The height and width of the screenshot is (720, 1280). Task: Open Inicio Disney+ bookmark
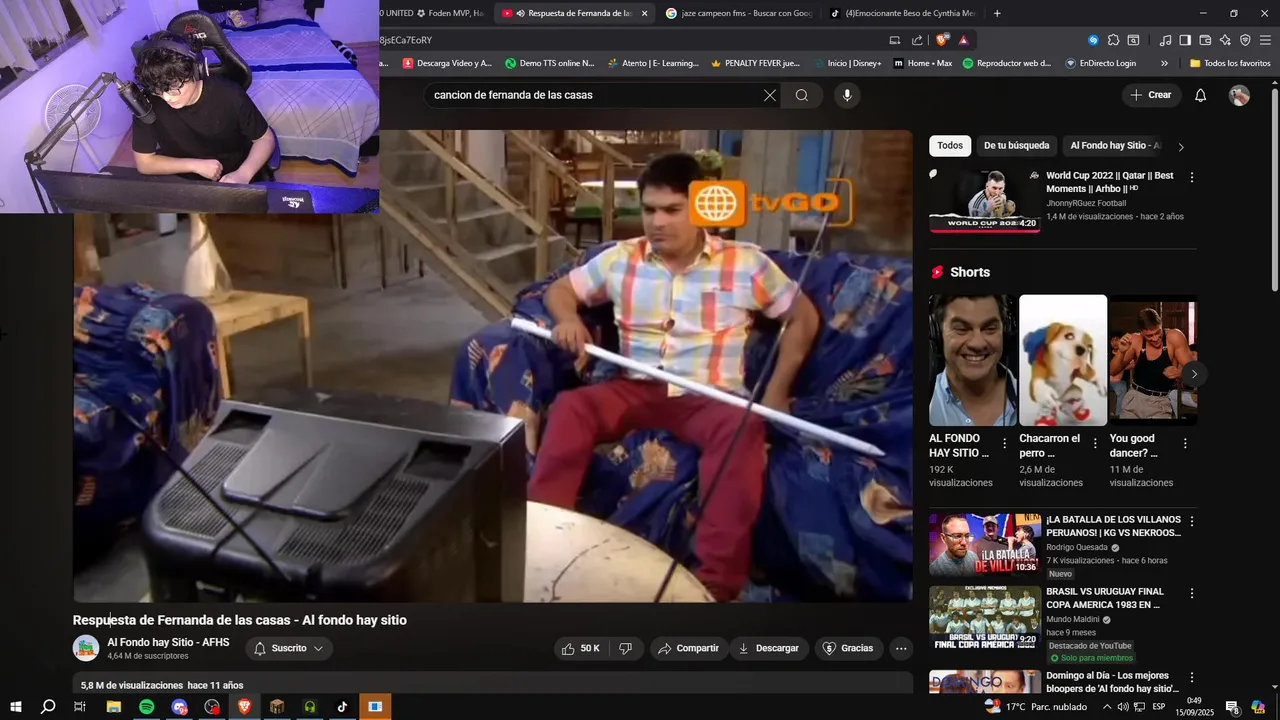pyautogui.click(x=848, y=63)
